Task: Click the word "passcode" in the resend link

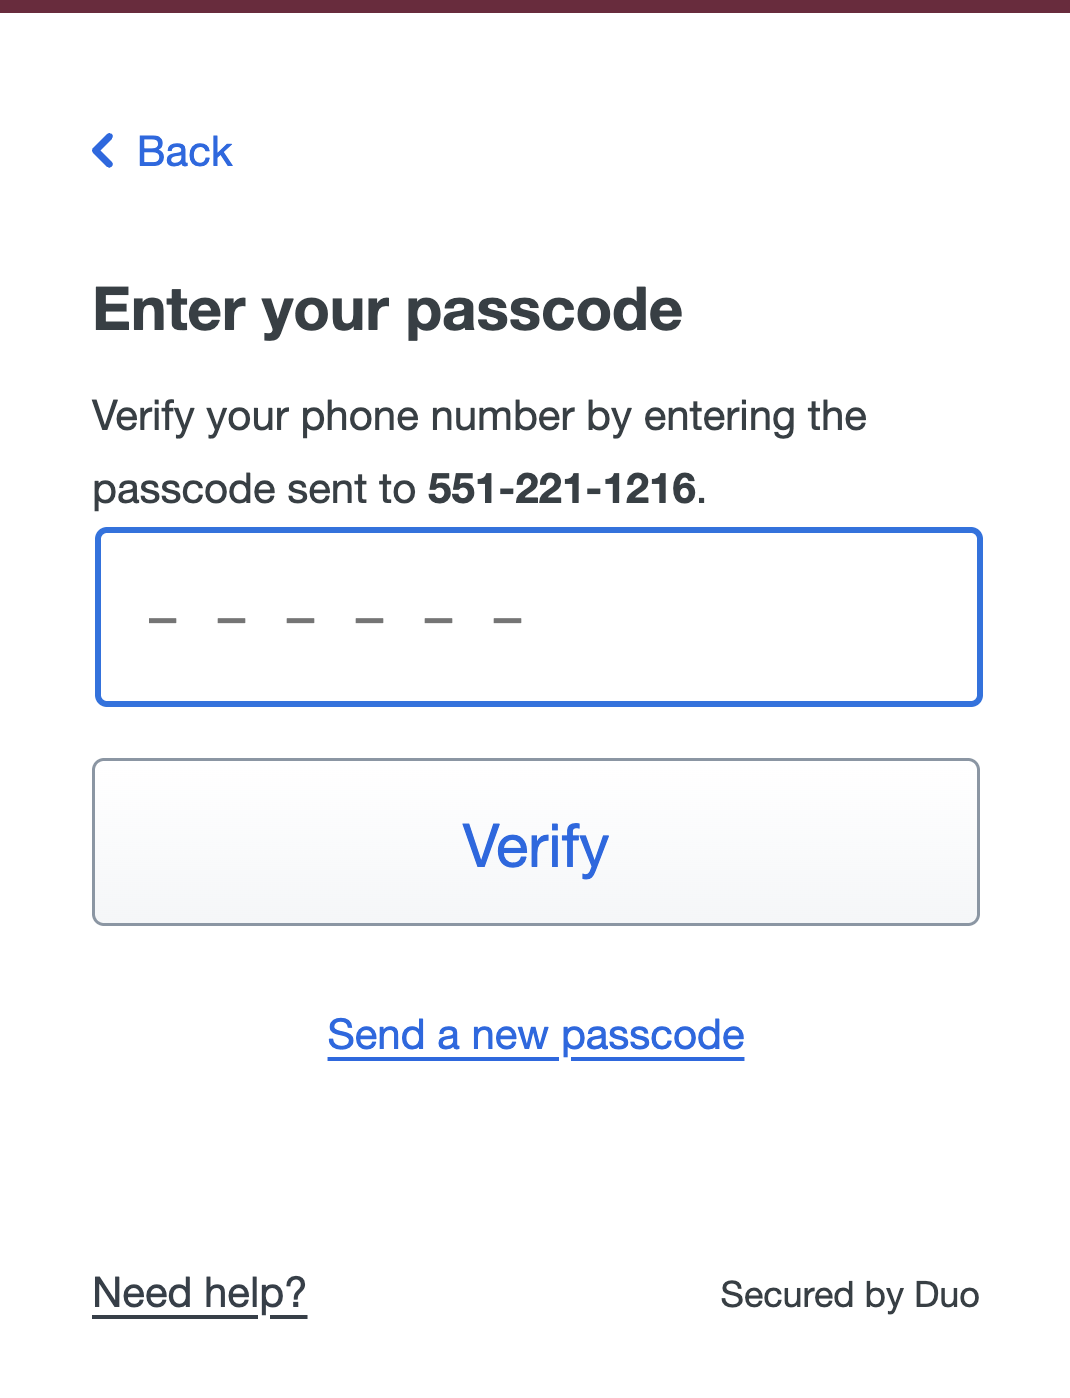Action: [x=652, y=1035]
